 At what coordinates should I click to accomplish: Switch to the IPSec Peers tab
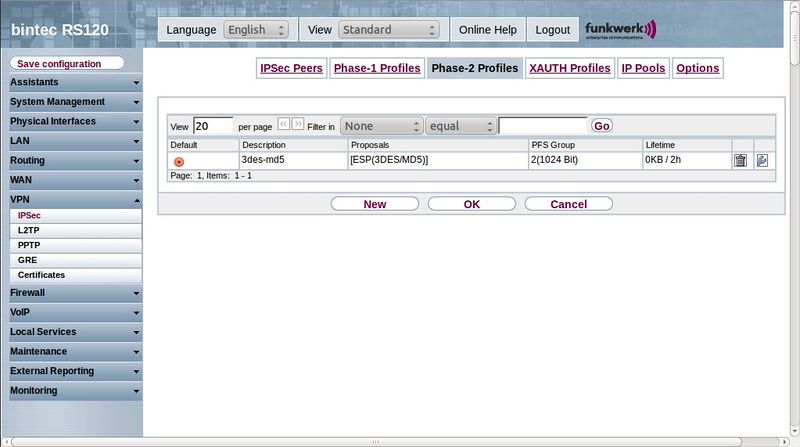click(x=289, y=68)
